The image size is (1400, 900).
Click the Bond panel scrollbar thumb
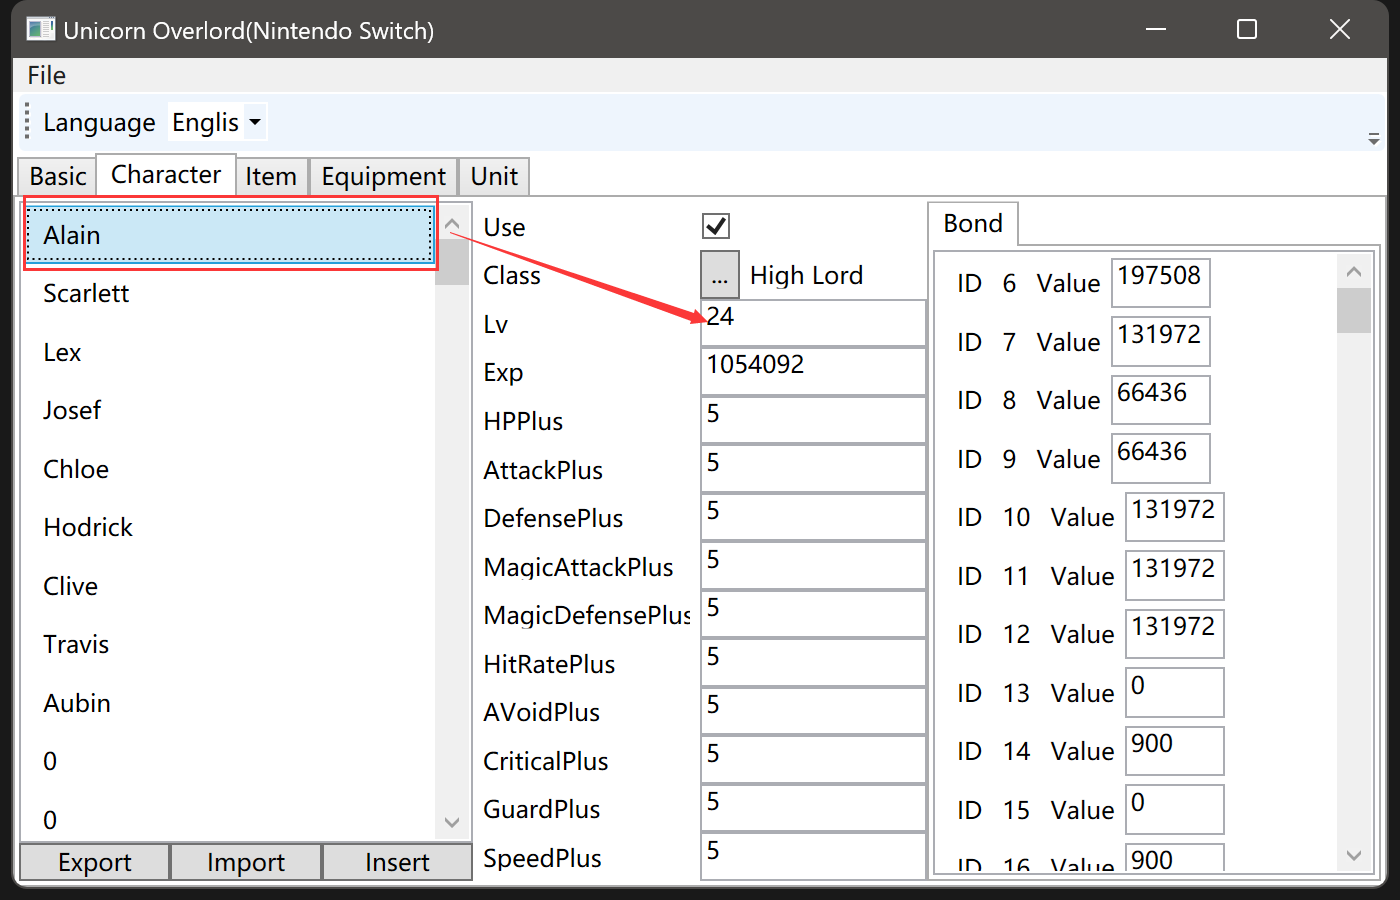(x=1354, y=310)
